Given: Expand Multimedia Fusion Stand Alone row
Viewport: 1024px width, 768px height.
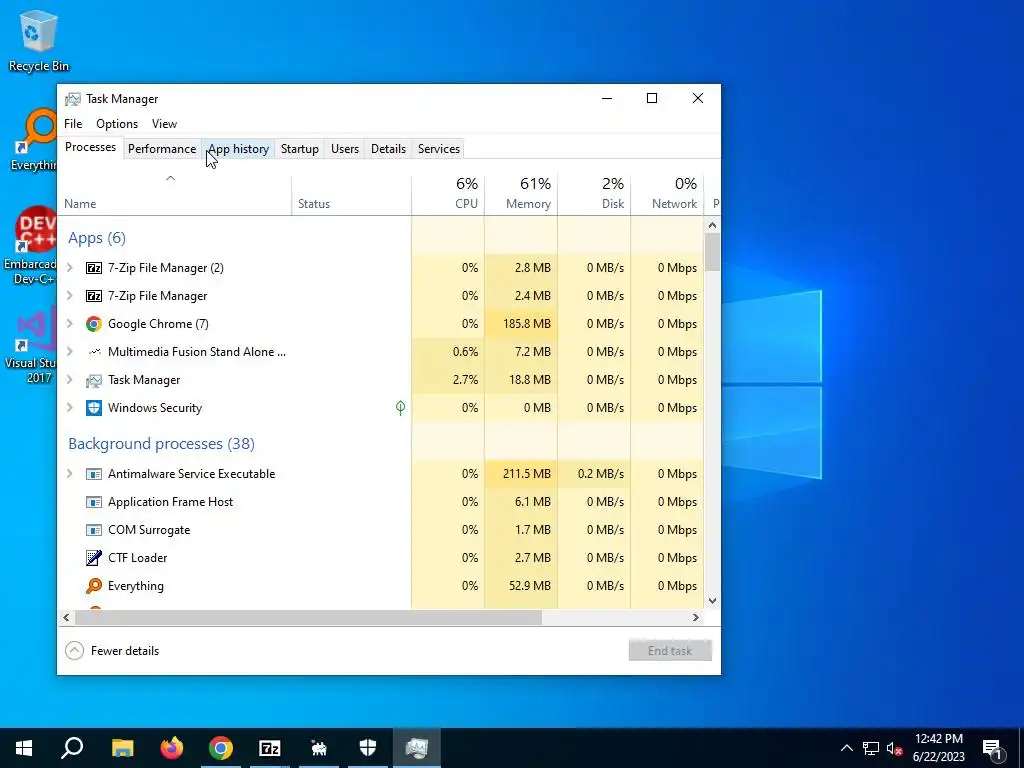Looking at the screenshot, I should (70, 352).
